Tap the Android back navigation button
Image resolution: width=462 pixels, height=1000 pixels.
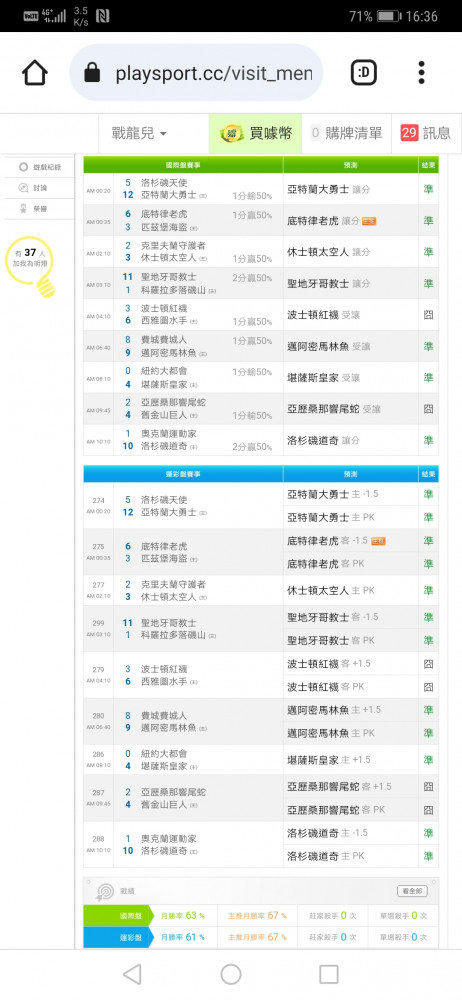tap(131, 974)
